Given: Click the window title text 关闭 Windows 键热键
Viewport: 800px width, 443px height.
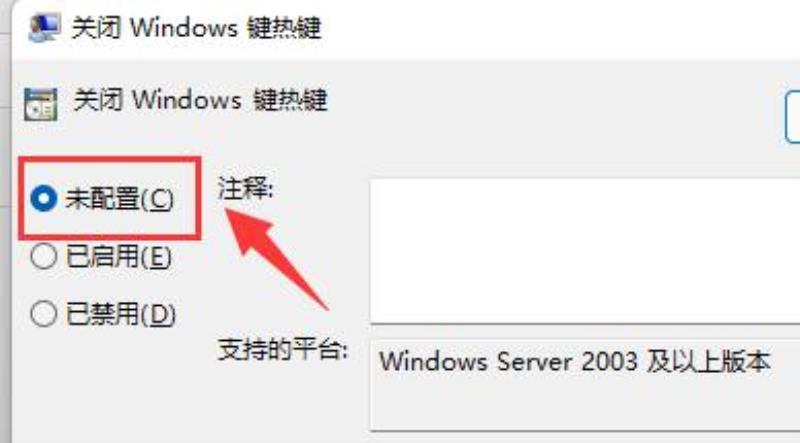Looking at the screenshot, I should click(196, 28).
